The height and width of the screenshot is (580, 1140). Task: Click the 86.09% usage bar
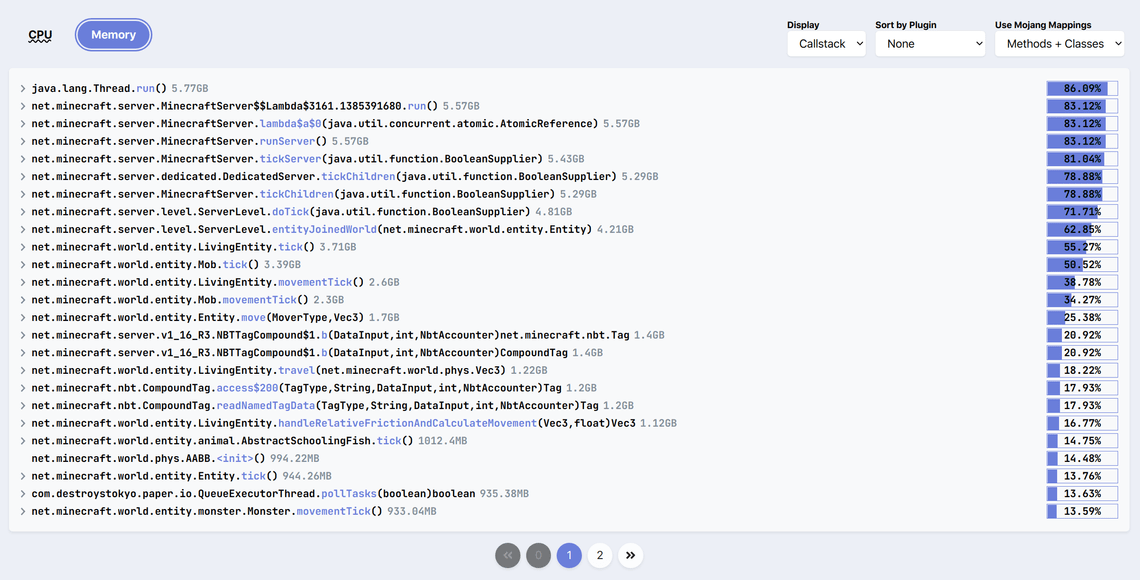[x=1082, y=89]
